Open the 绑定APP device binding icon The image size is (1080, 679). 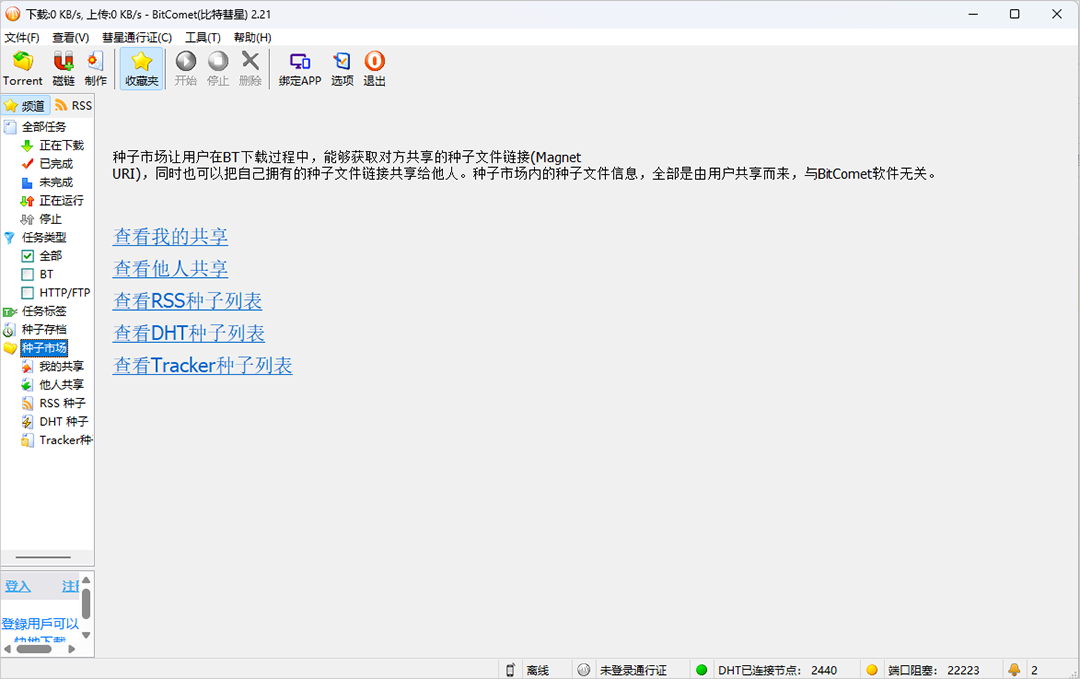tap(300, 68)
